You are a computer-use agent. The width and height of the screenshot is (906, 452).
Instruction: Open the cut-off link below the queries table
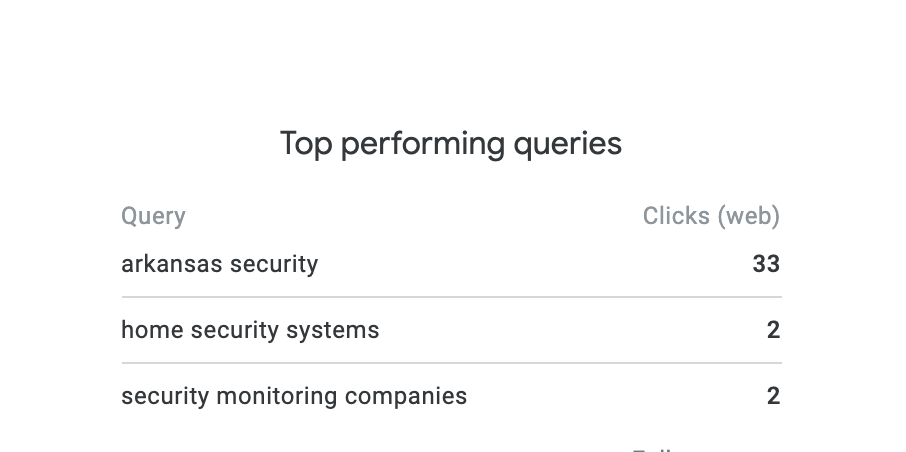[x=655, y=449]
